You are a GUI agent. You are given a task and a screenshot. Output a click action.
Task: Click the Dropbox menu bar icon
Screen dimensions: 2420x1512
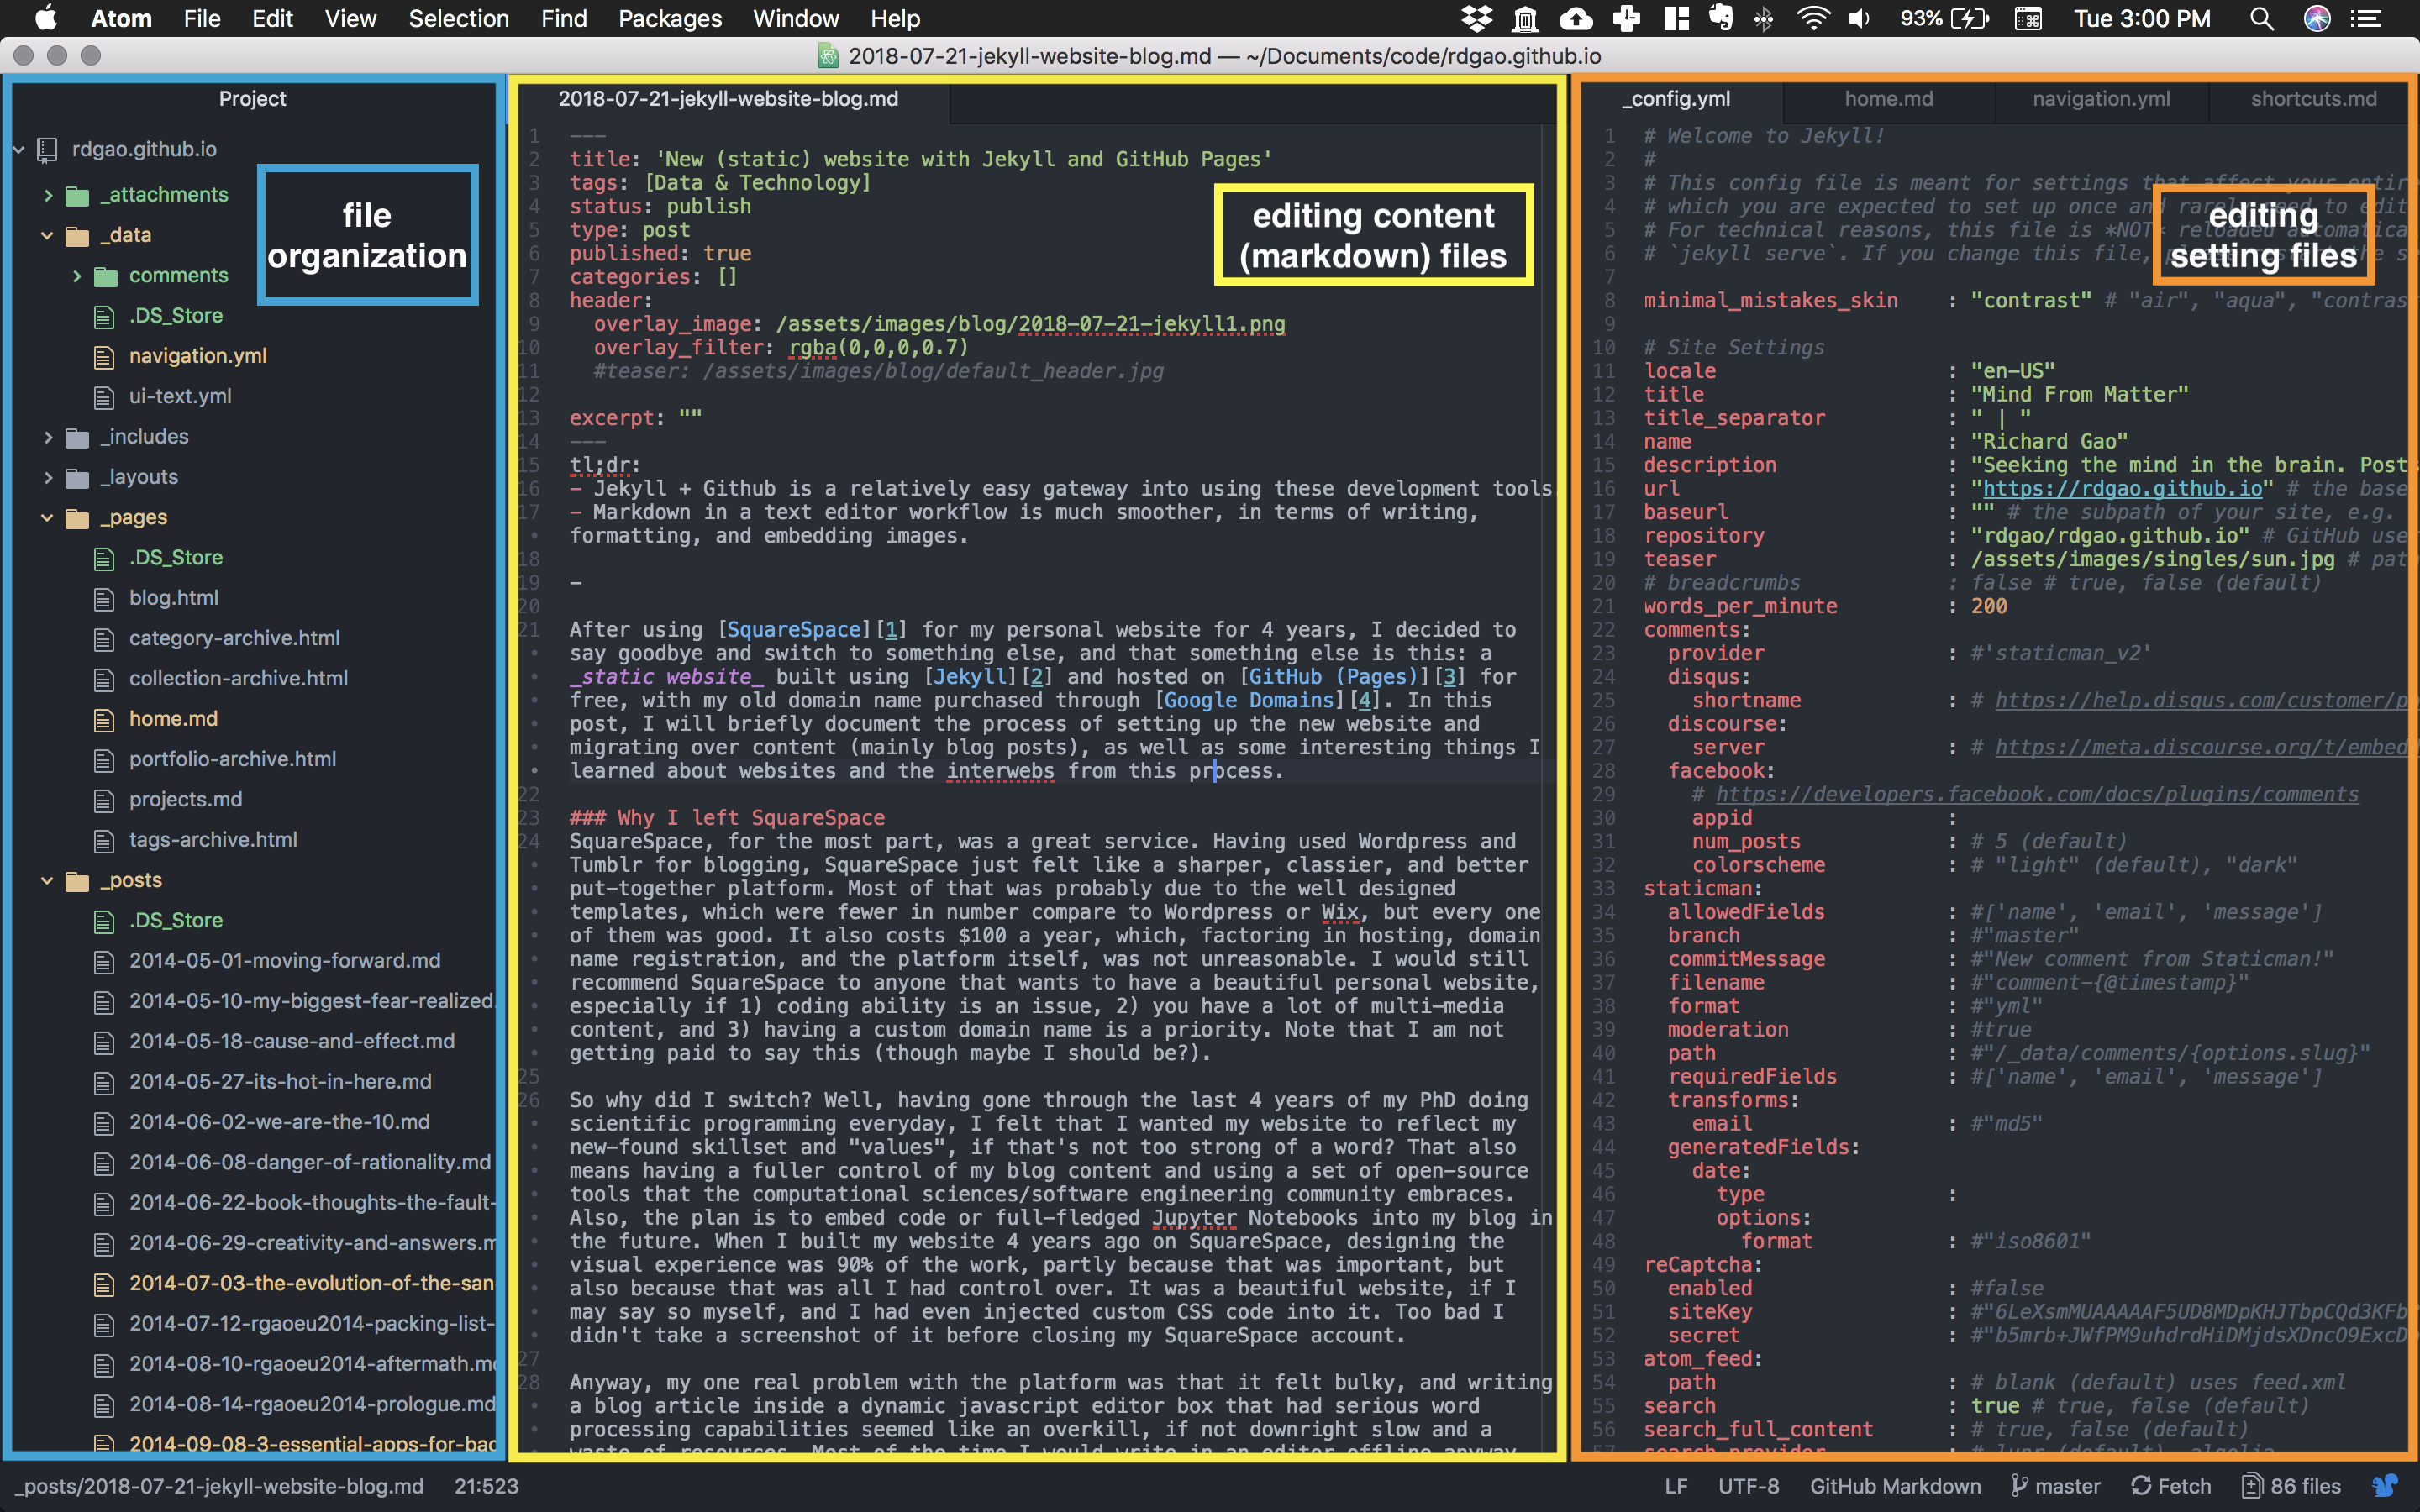[x=1476, y=18]
